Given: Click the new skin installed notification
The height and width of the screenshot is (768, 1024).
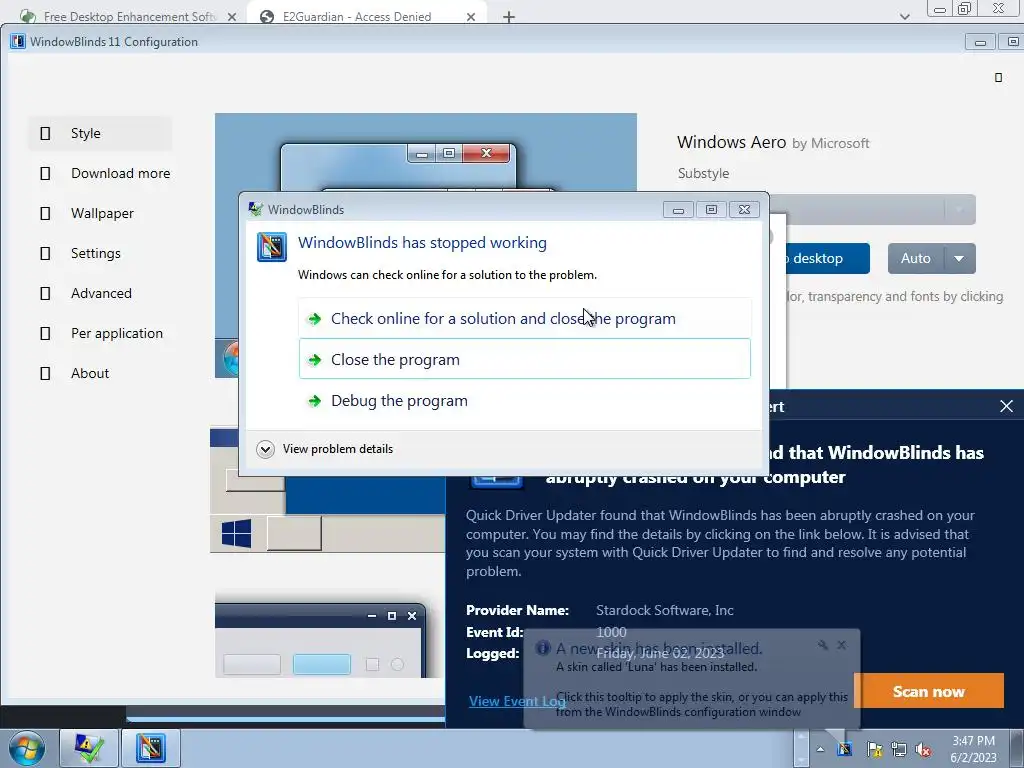Looking at the screenshot, I should pyautogui.click(x=692, y=679).
